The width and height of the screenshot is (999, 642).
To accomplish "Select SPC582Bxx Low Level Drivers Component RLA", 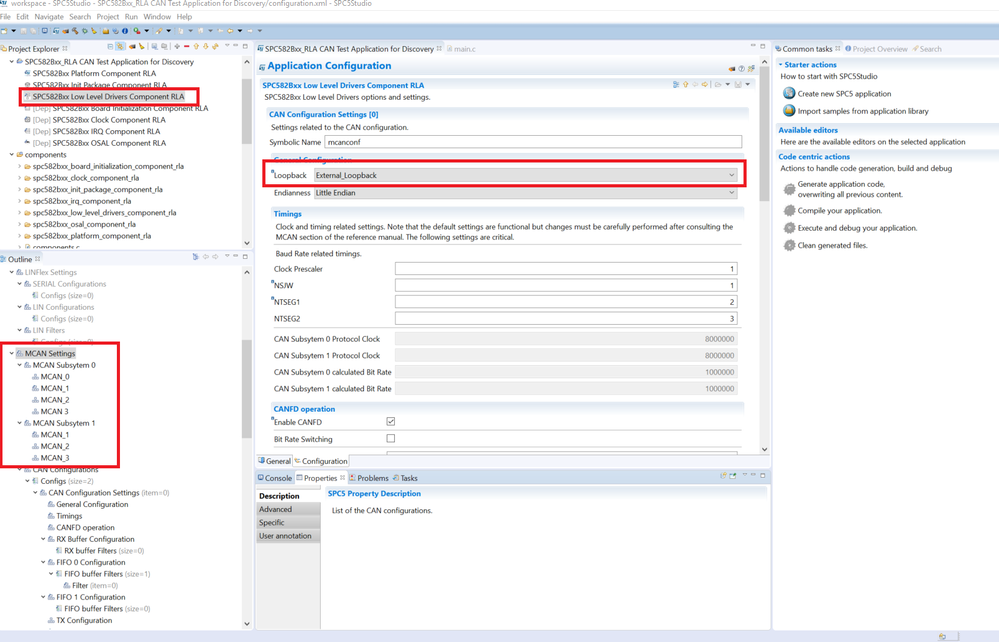I will click(x=108, y=96).
